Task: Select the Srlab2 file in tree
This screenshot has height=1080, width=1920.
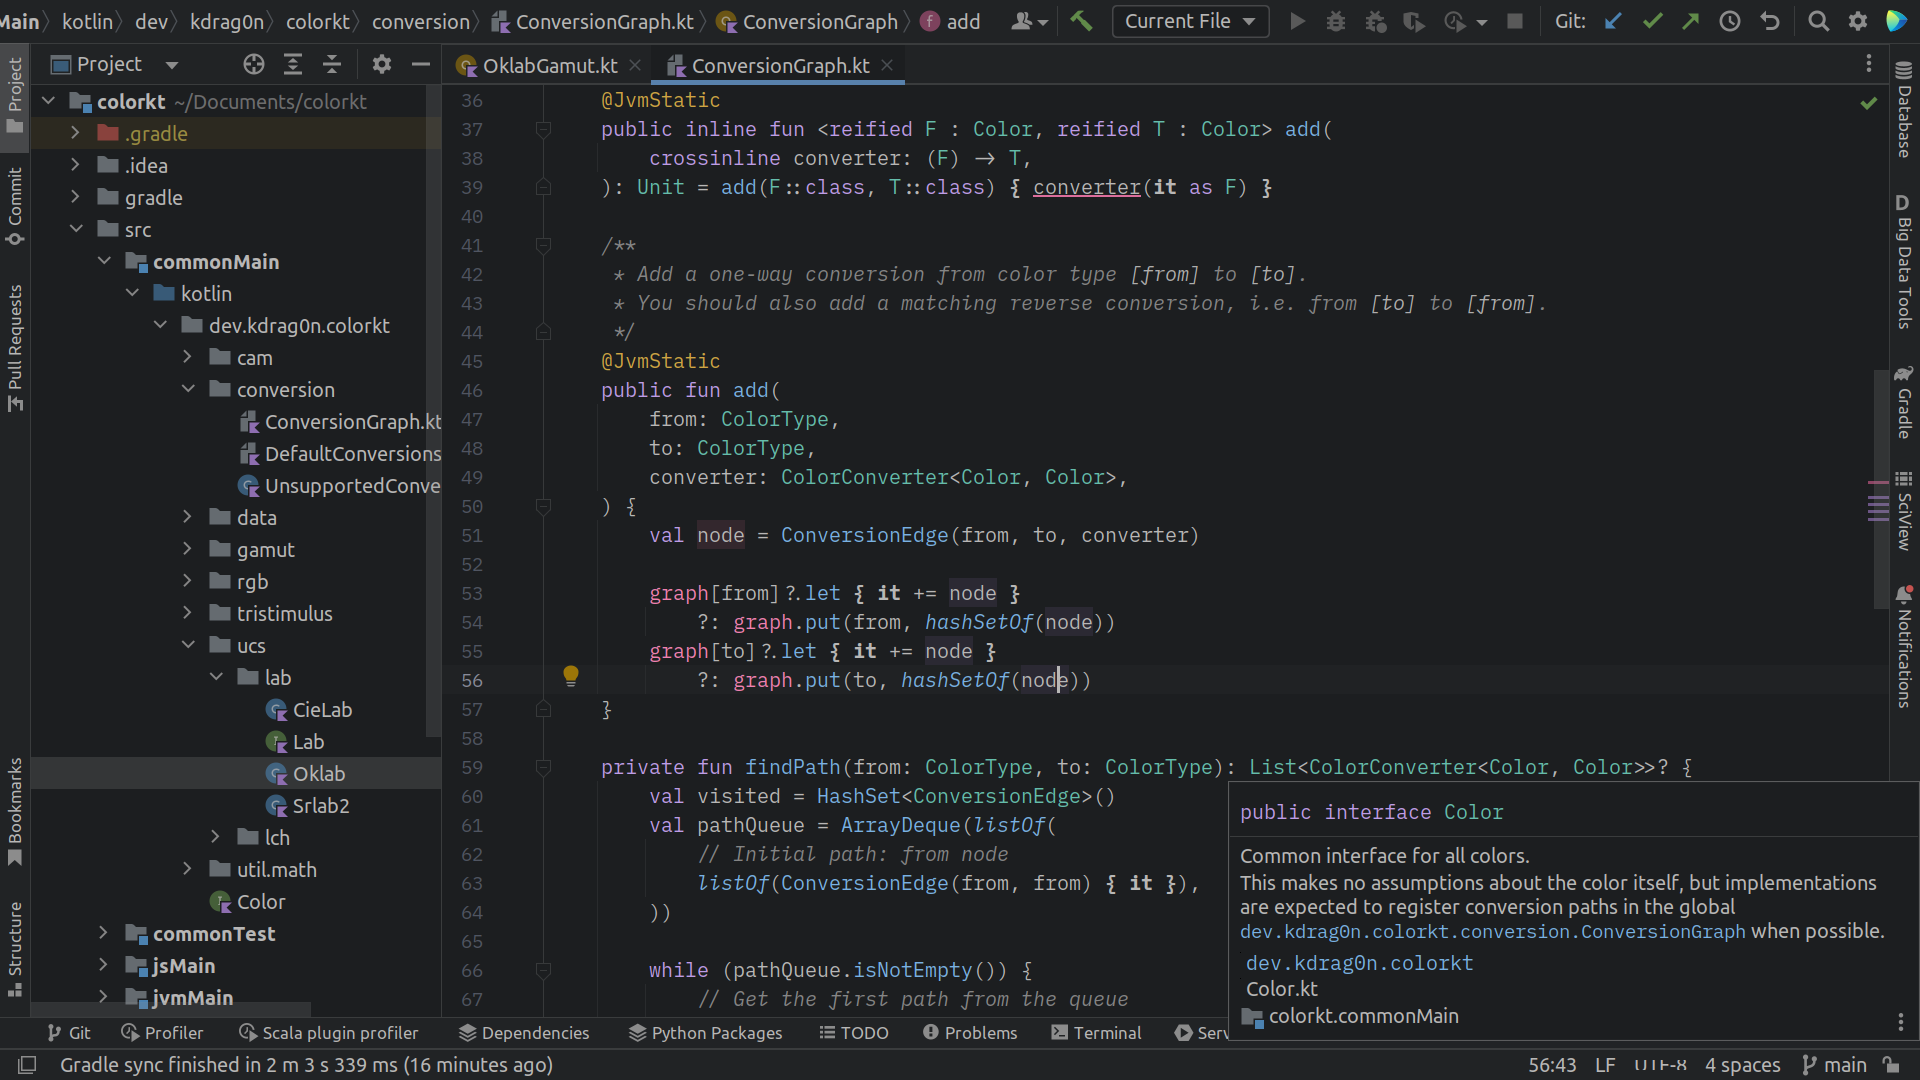Action: click(x=320, y=806)
